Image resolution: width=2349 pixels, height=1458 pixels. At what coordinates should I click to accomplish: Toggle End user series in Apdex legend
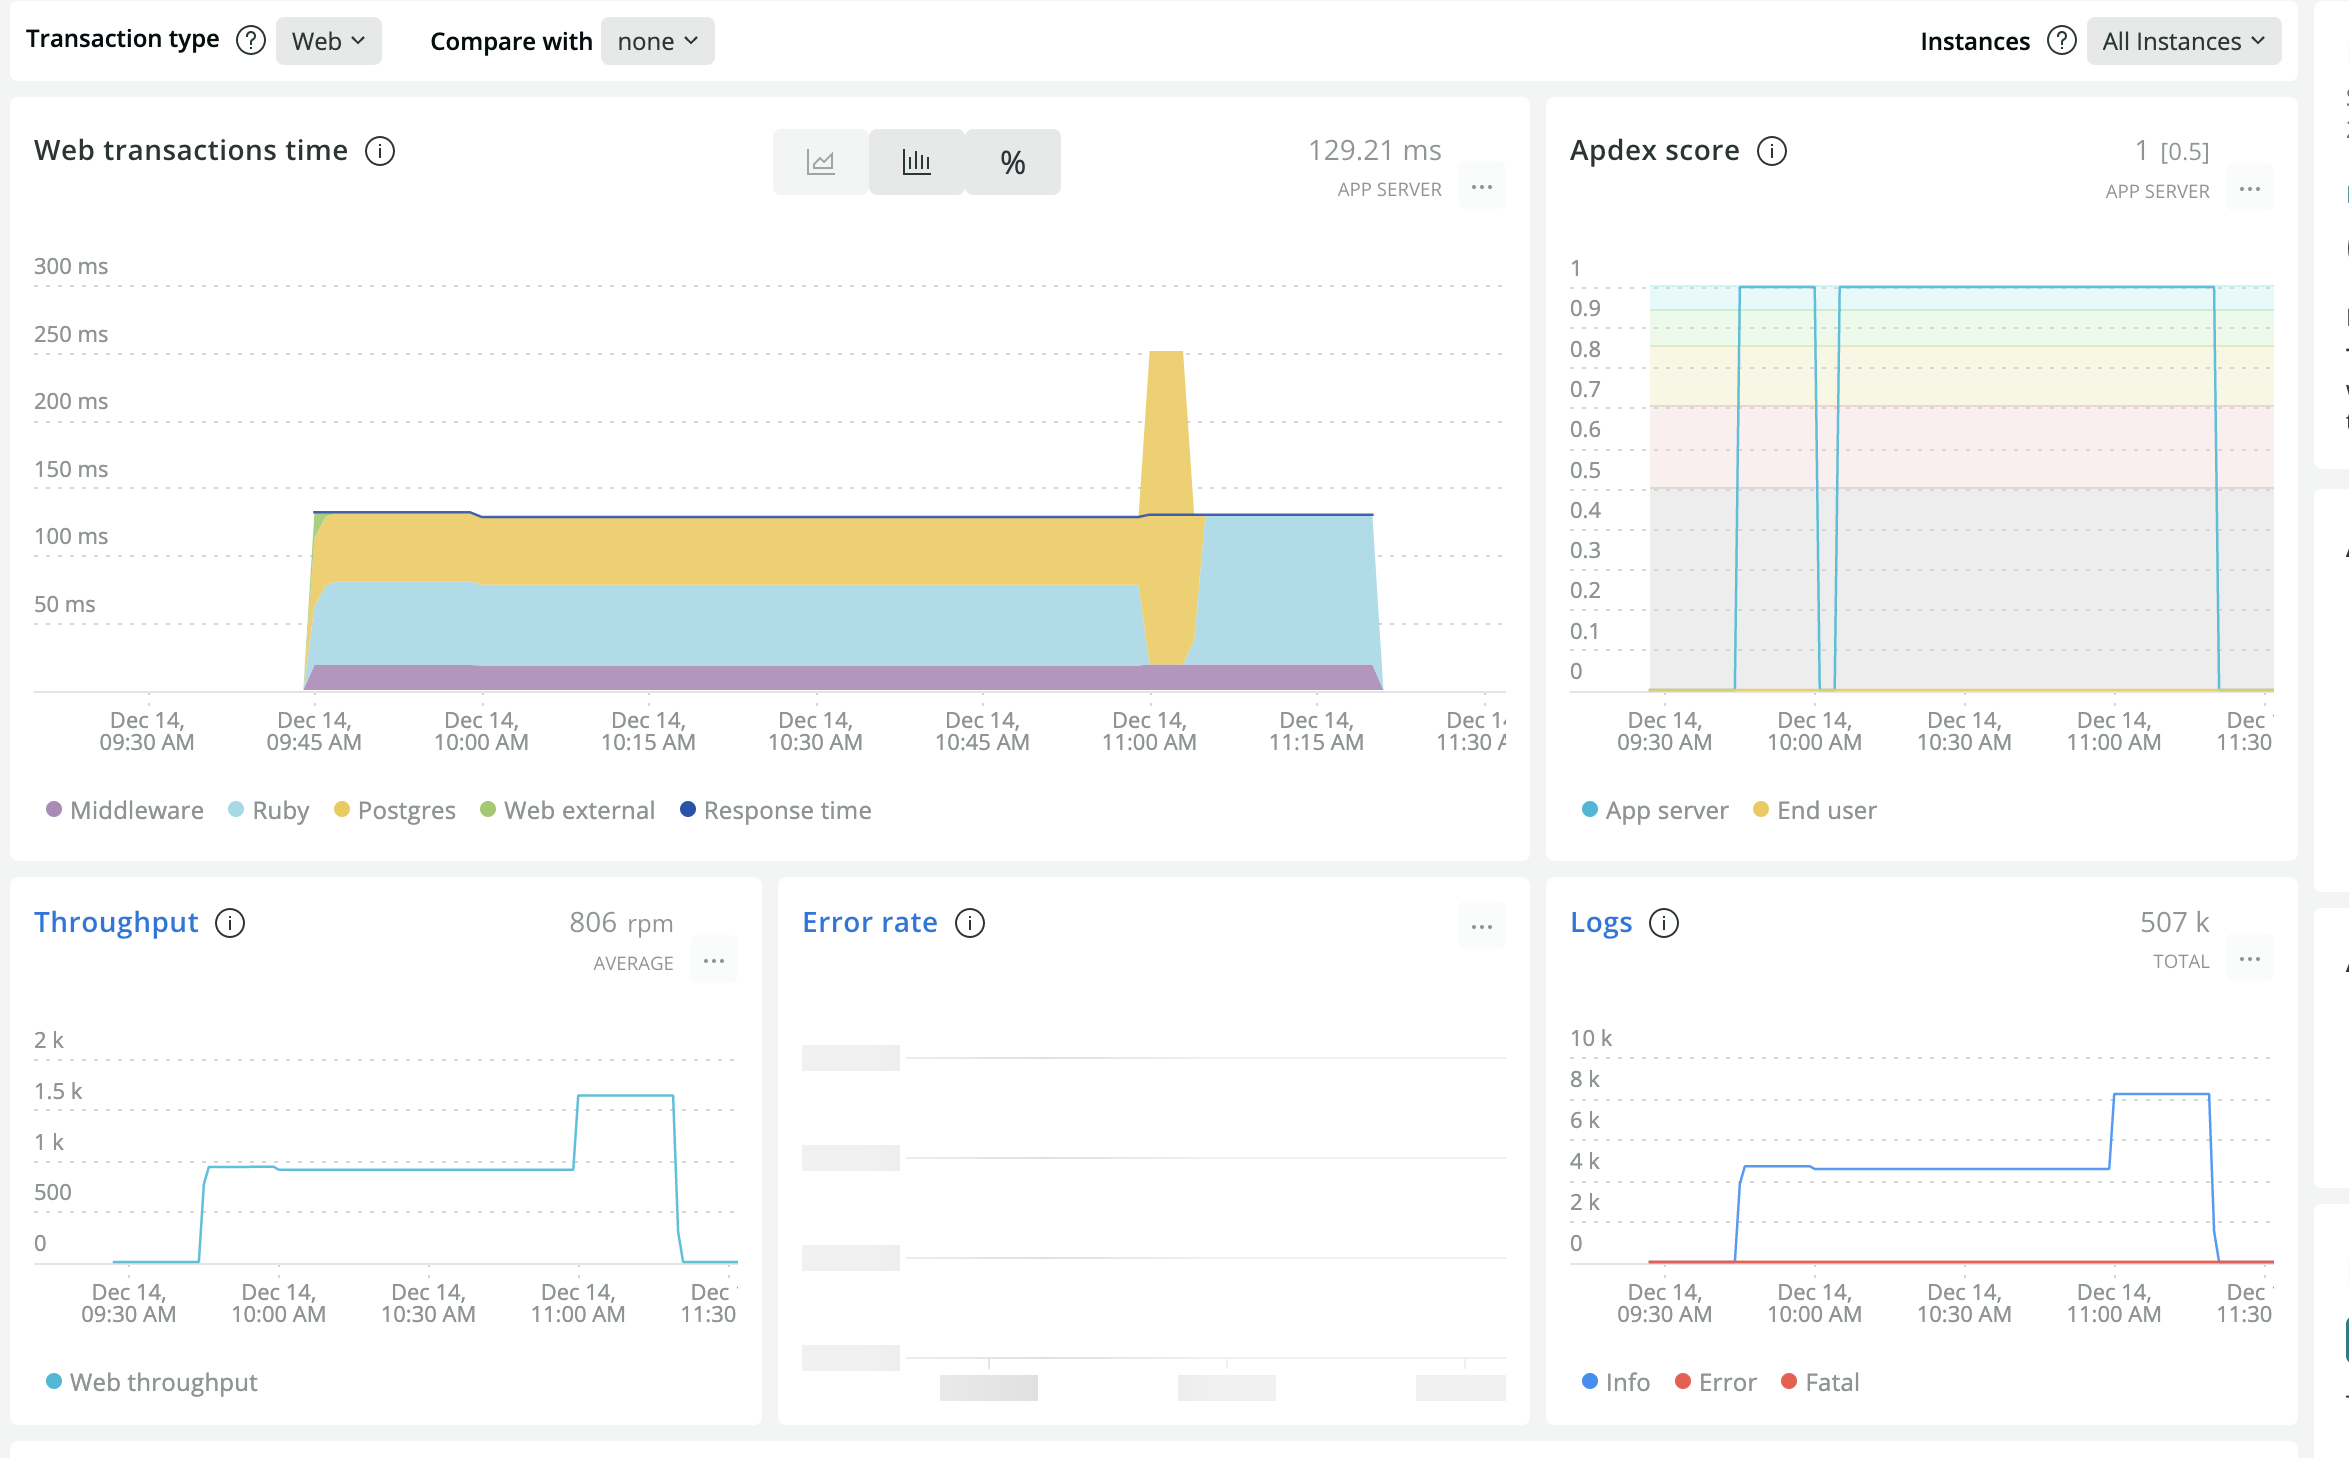[x=1815, y=810]
